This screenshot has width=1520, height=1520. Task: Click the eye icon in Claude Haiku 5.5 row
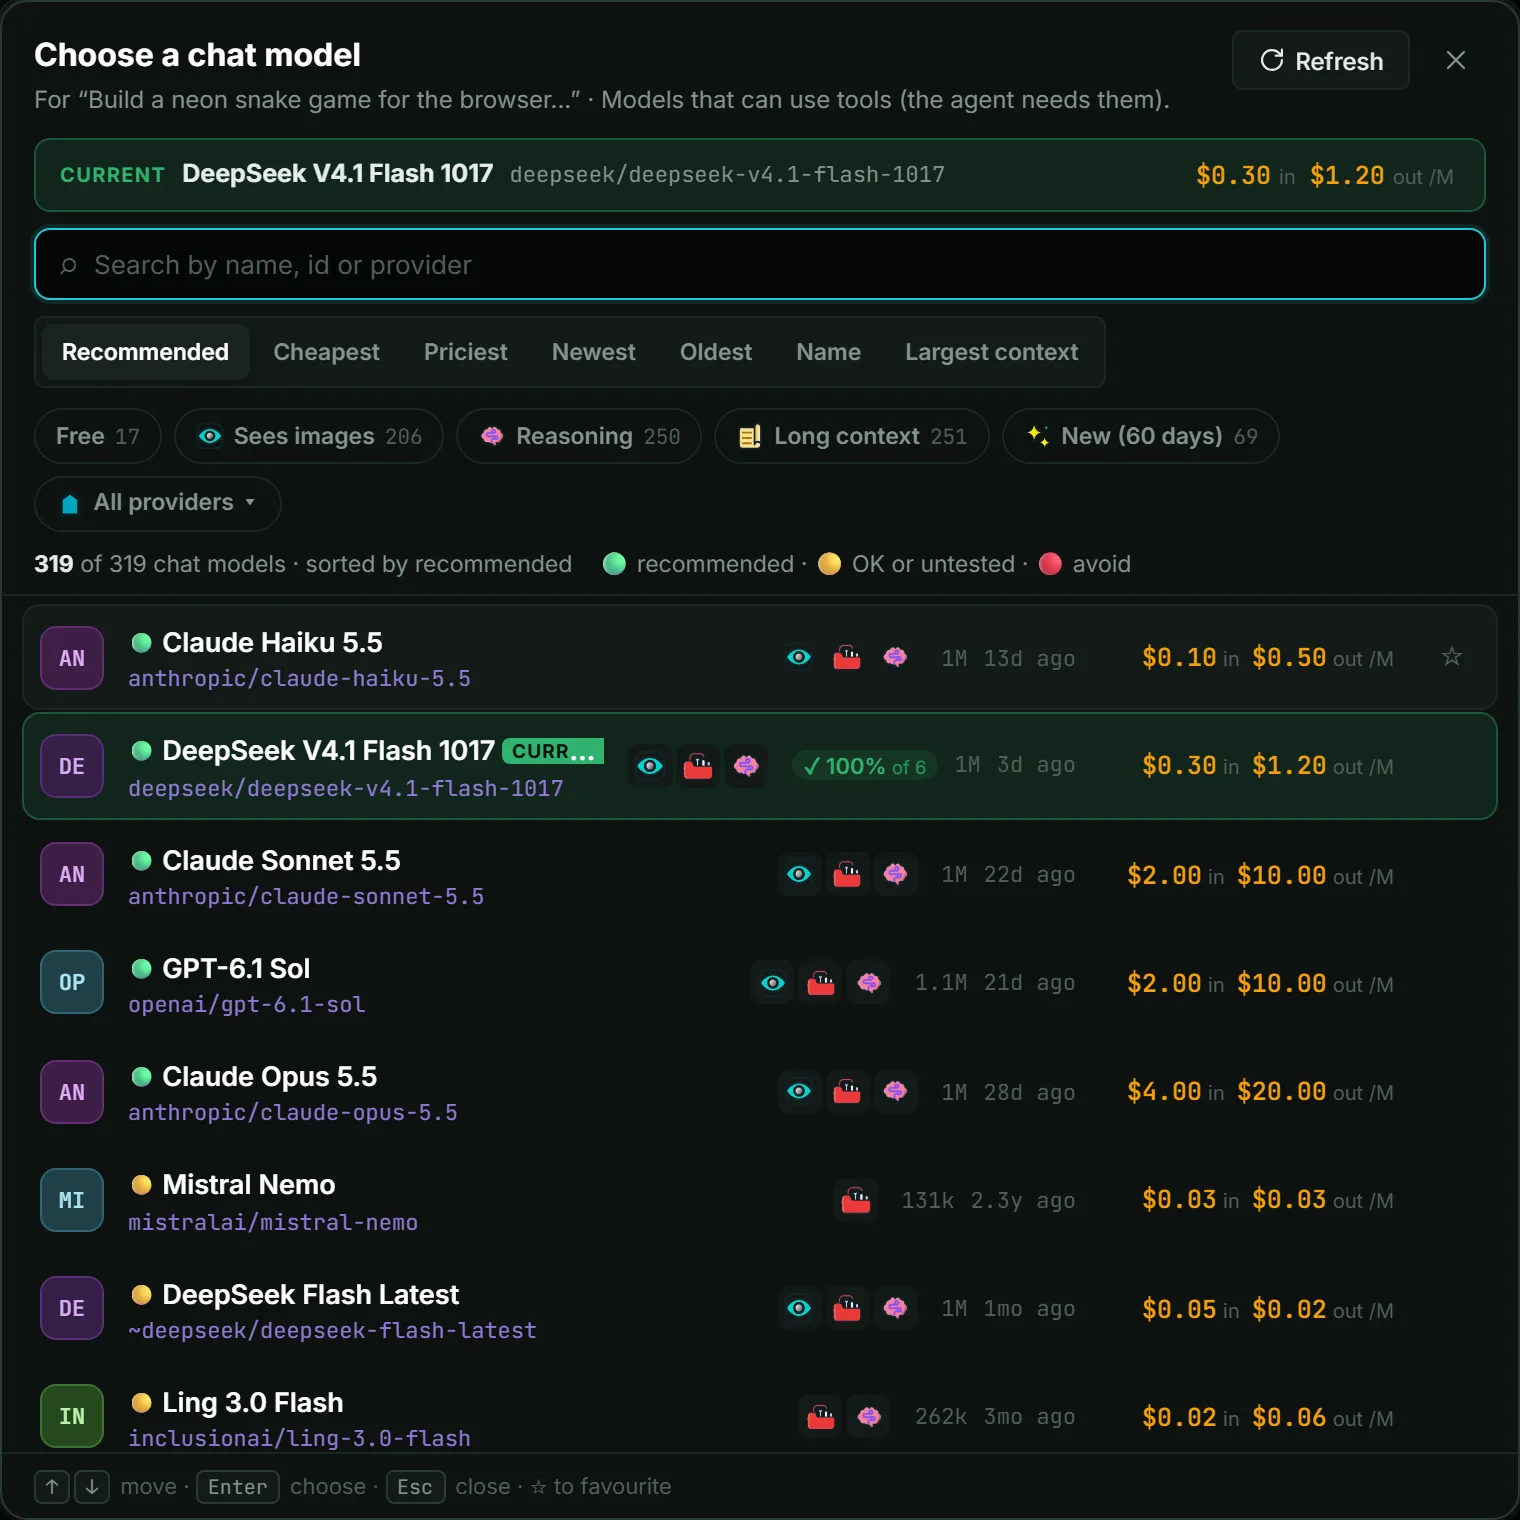point(799,657)
